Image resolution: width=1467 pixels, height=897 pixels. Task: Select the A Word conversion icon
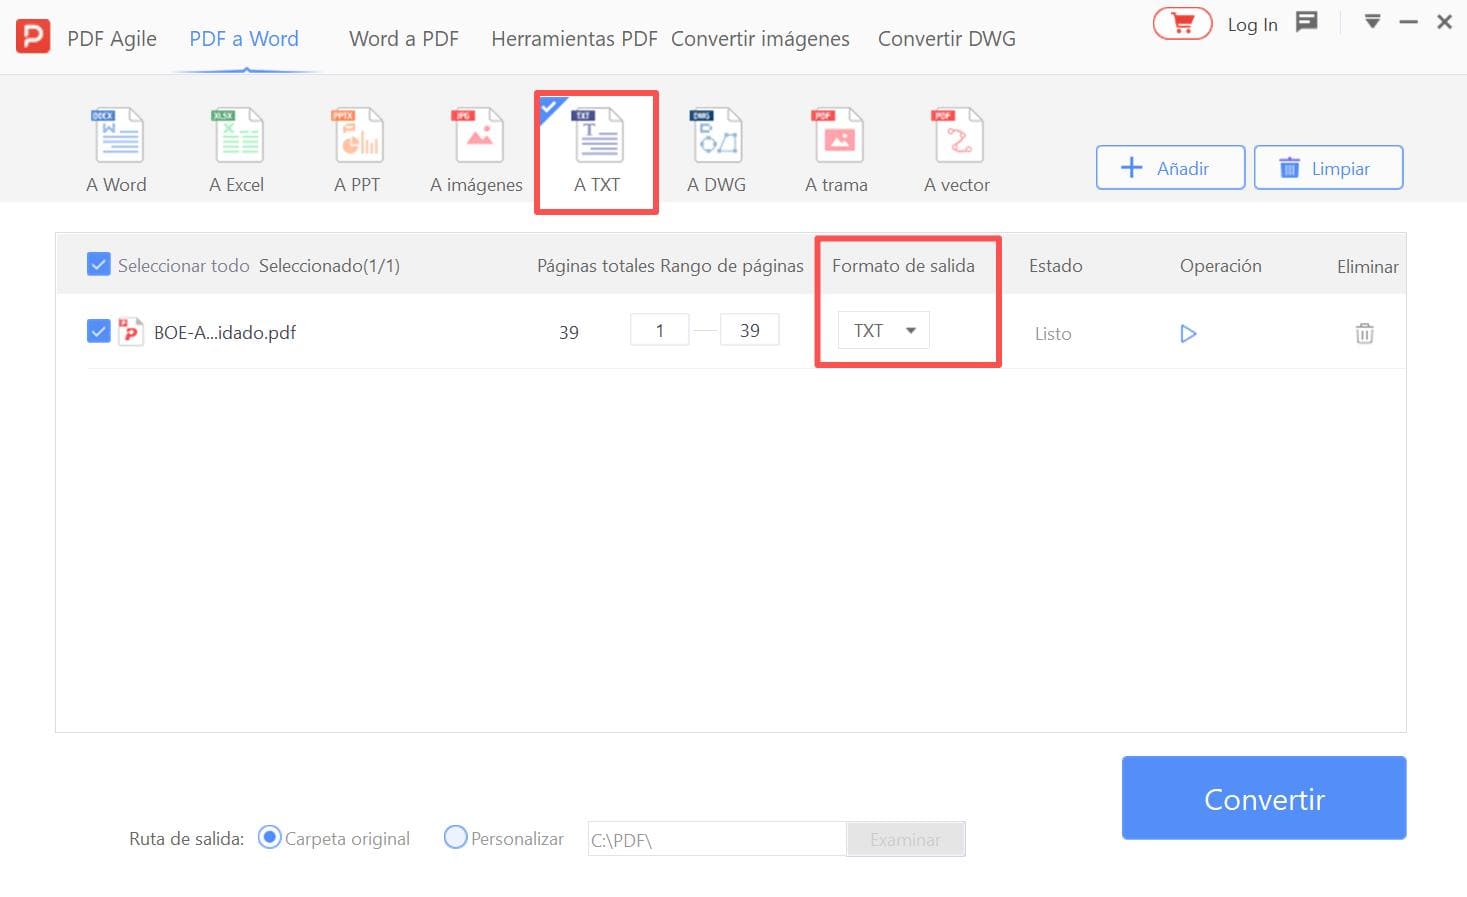click(118, 137)
